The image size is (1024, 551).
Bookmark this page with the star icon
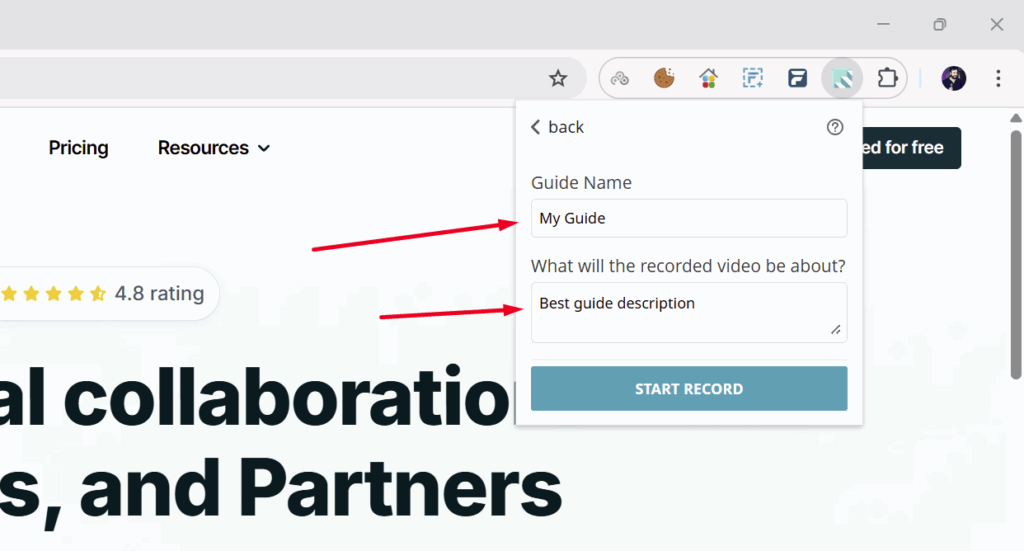[558, 78]
